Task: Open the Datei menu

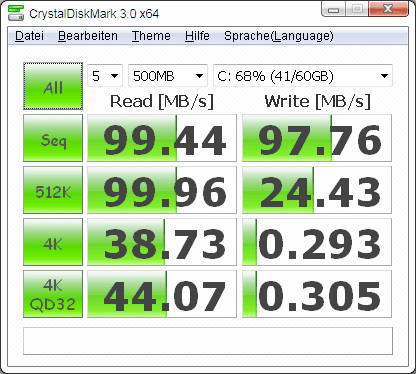Action: point(29,36)
